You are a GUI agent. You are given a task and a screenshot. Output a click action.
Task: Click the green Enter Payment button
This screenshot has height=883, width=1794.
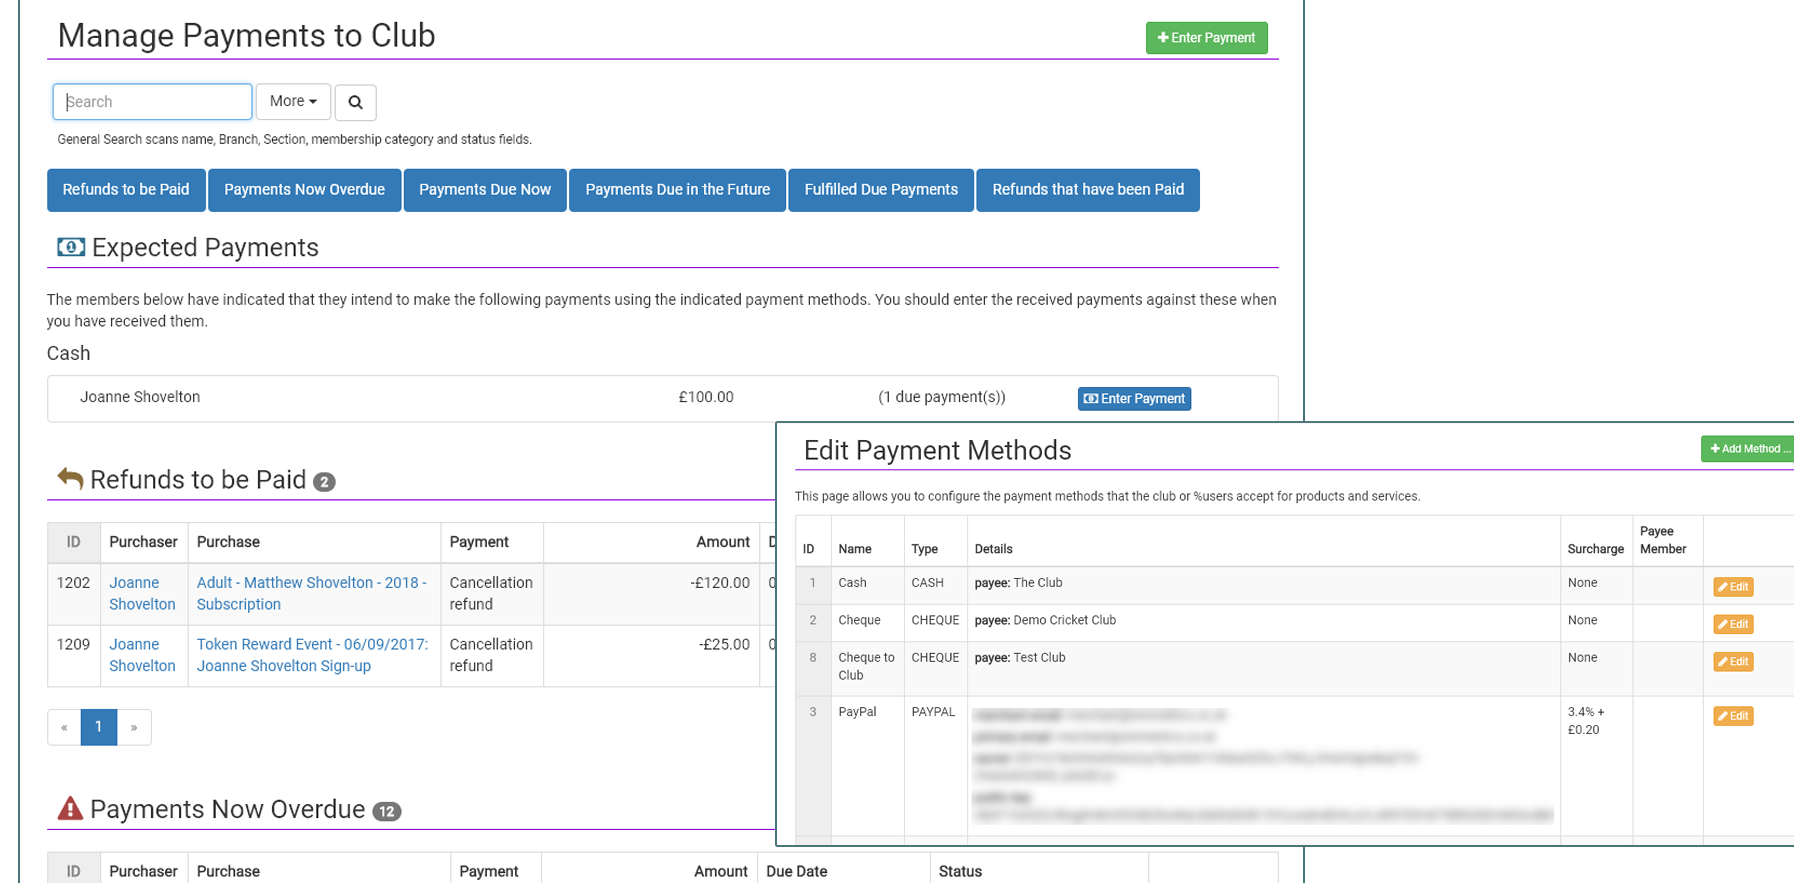(1206, 38)
